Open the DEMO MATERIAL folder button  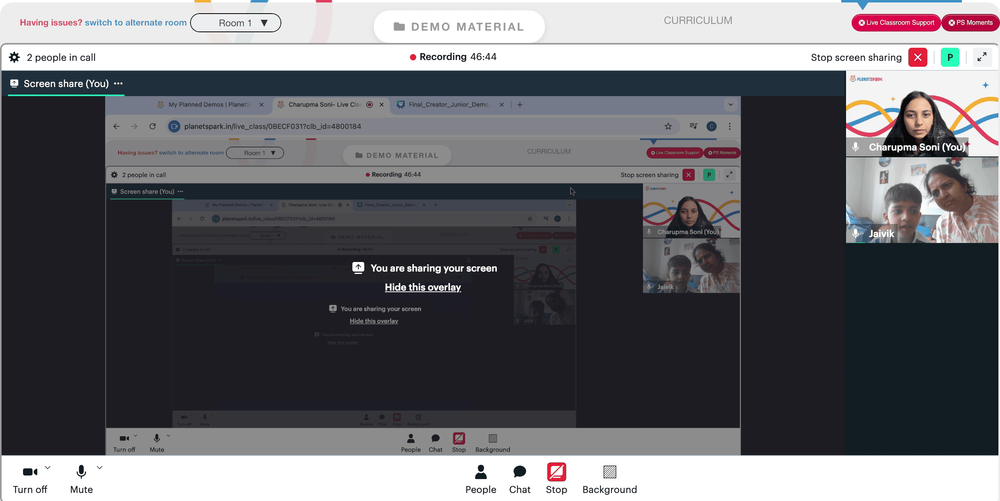(459, 27)
